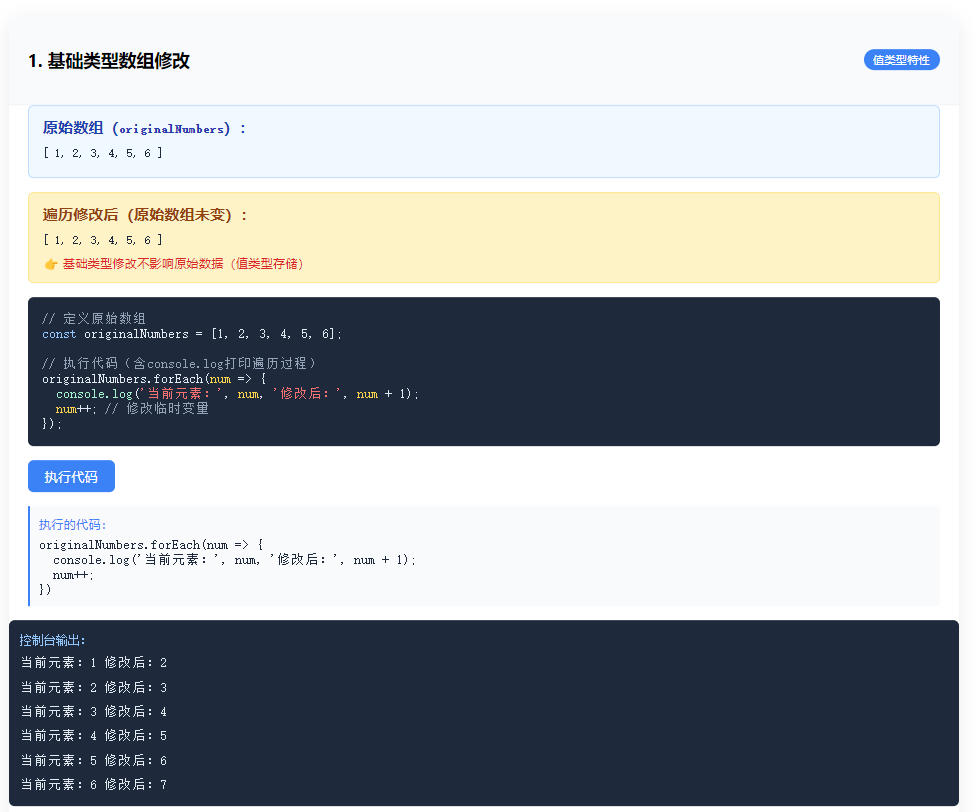
Task: Click output row 当前元素: 3 修改后: 4
Action: click(x=93, y=712)
